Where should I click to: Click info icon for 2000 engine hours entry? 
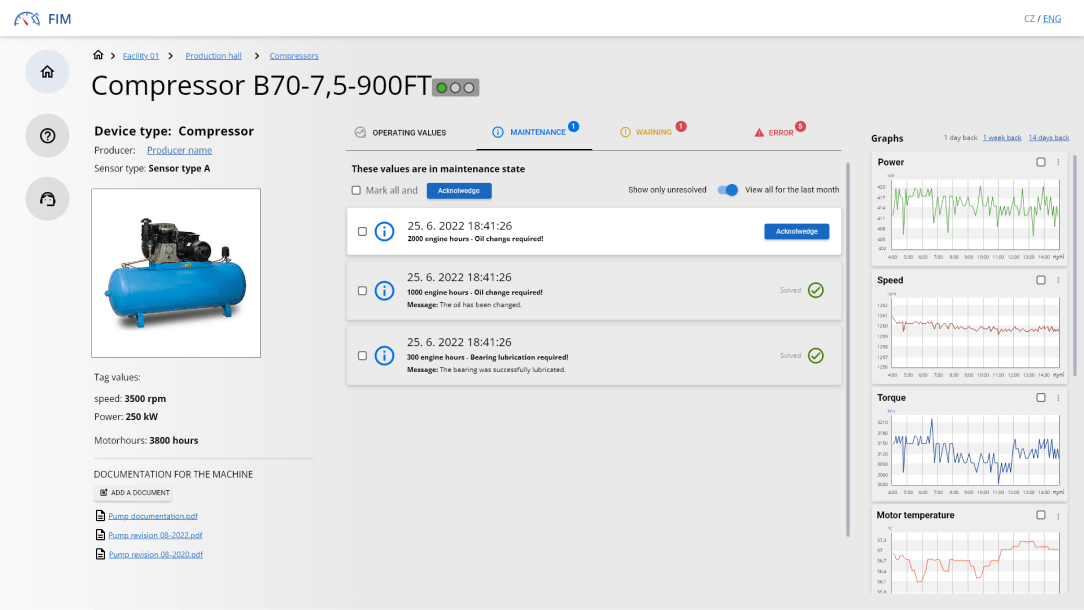(x=384, y=232)
